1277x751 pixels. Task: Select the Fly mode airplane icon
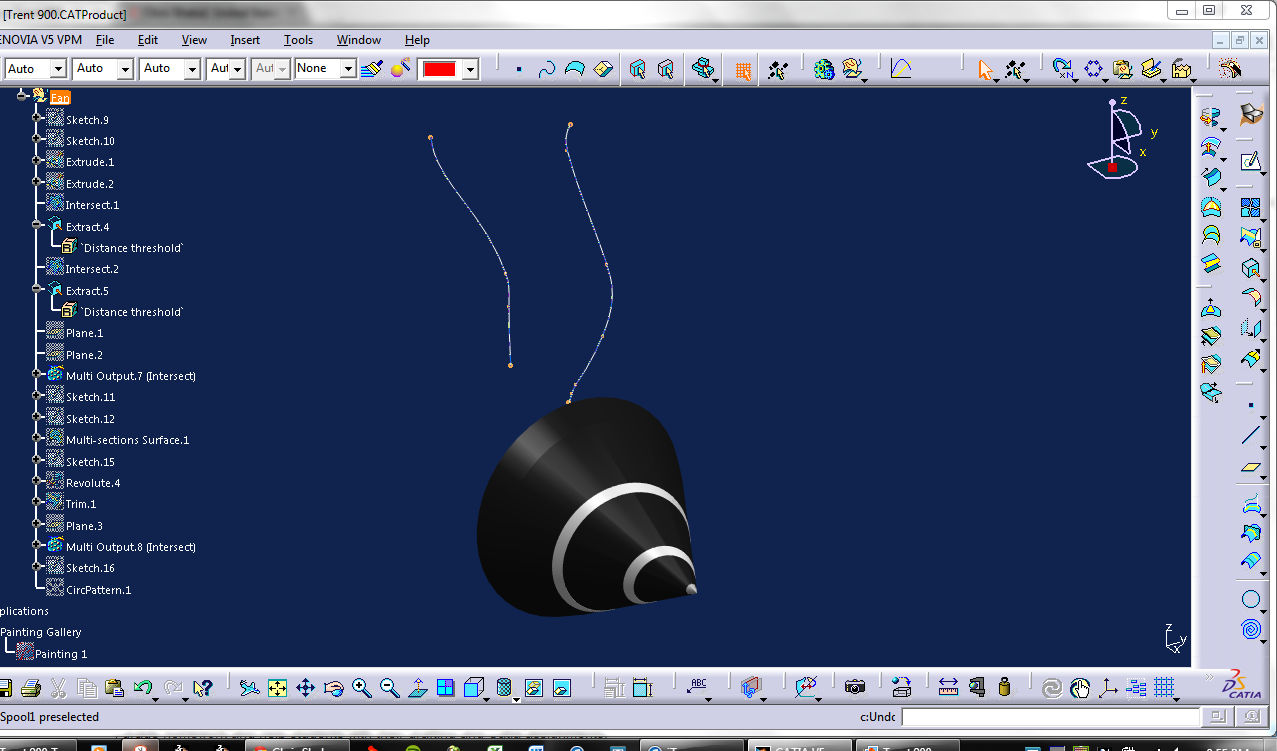pos(250,688)
